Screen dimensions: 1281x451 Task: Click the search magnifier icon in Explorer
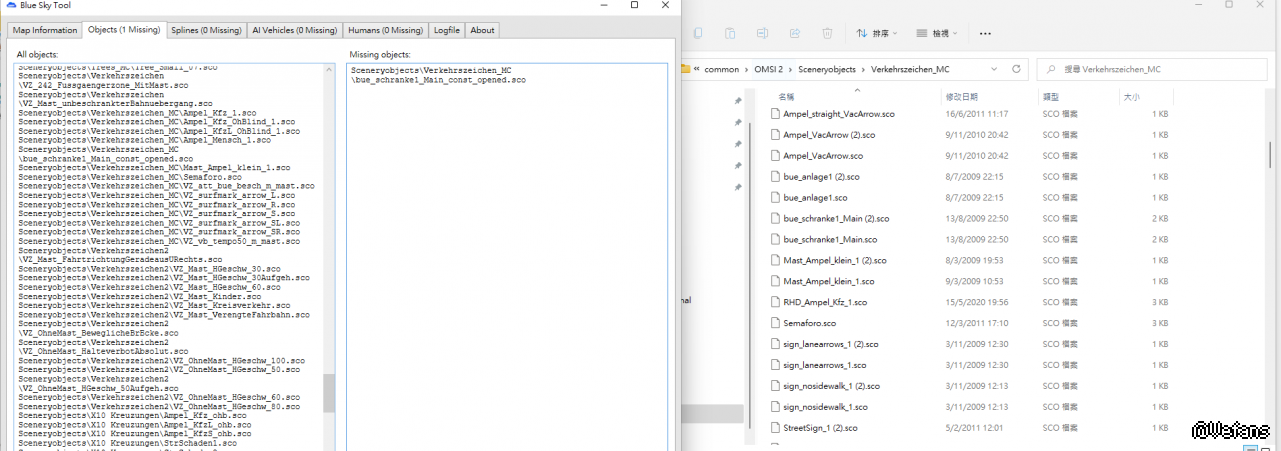[x=1050, y=69]
